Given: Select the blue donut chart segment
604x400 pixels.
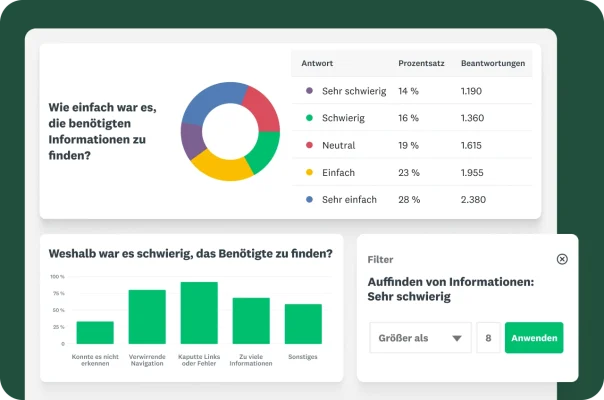Looking at the screenshot, I should (210, 99).
